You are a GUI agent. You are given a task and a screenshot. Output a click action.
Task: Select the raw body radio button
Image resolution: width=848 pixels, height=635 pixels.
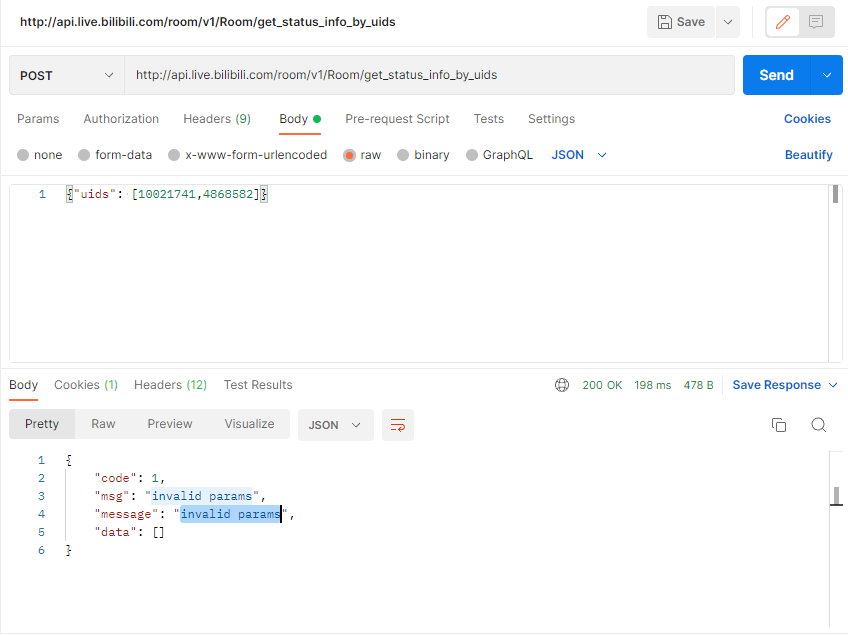[x=347, y=154]
